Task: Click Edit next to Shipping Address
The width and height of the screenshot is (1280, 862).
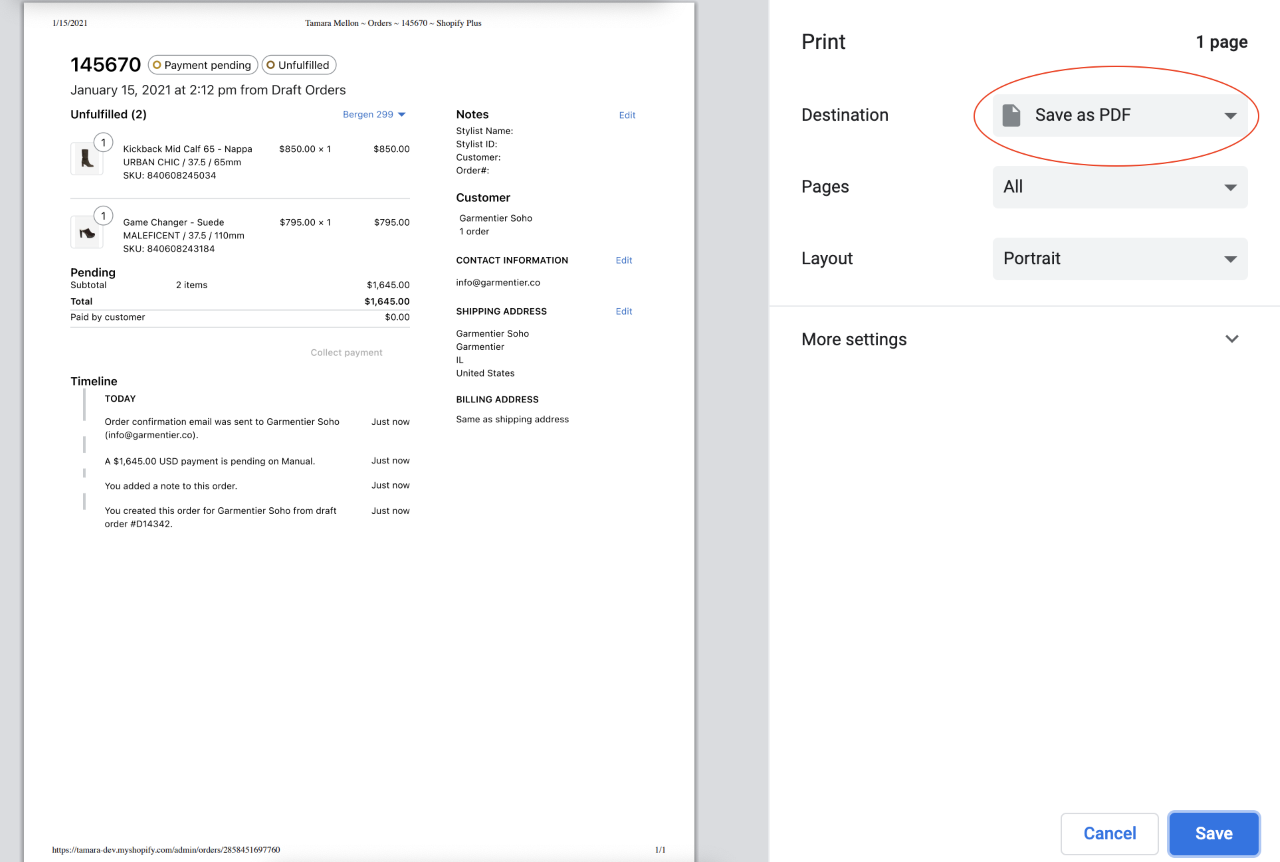Action: [x=624, y=311]
